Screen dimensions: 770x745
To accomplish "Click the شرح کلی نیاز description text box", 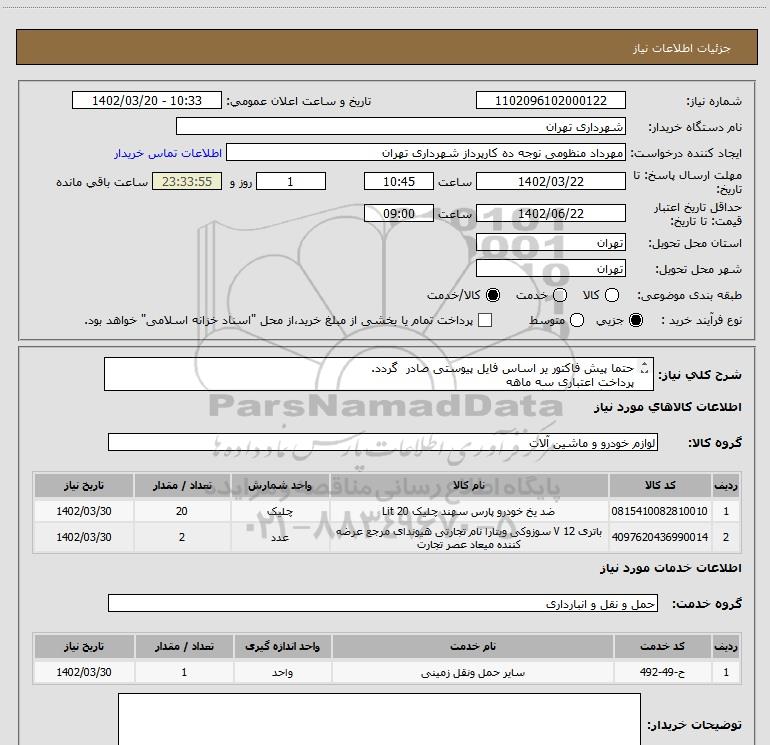I will tap(379, 374).
